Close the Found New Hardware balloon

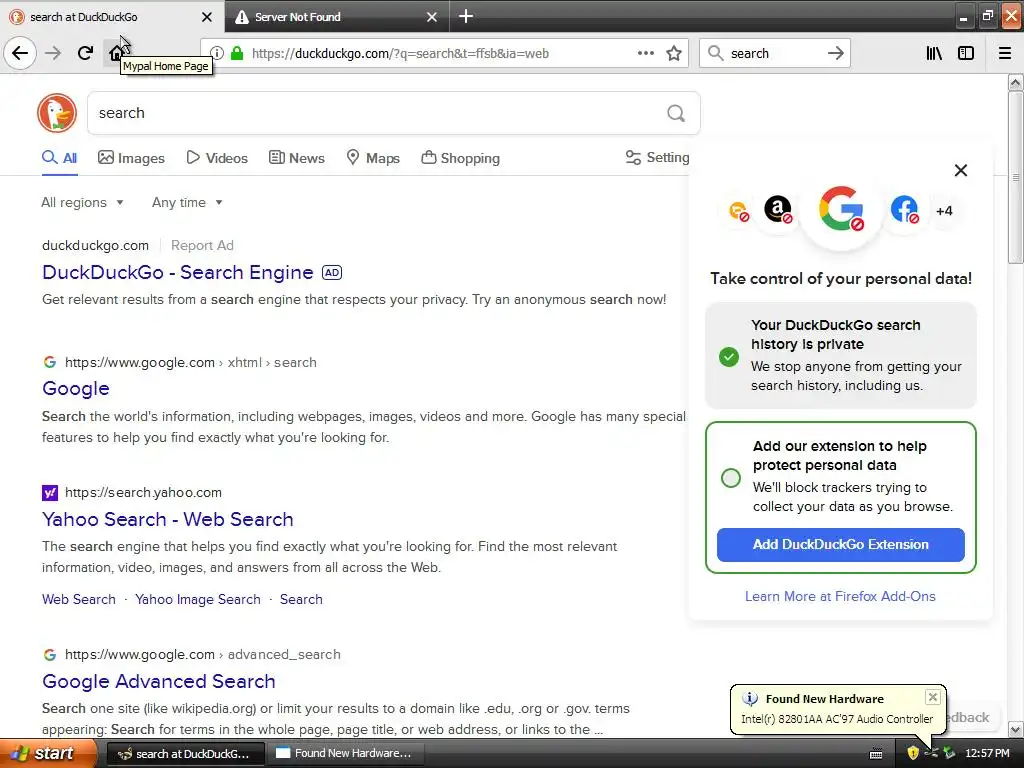(x=933, y=697)
